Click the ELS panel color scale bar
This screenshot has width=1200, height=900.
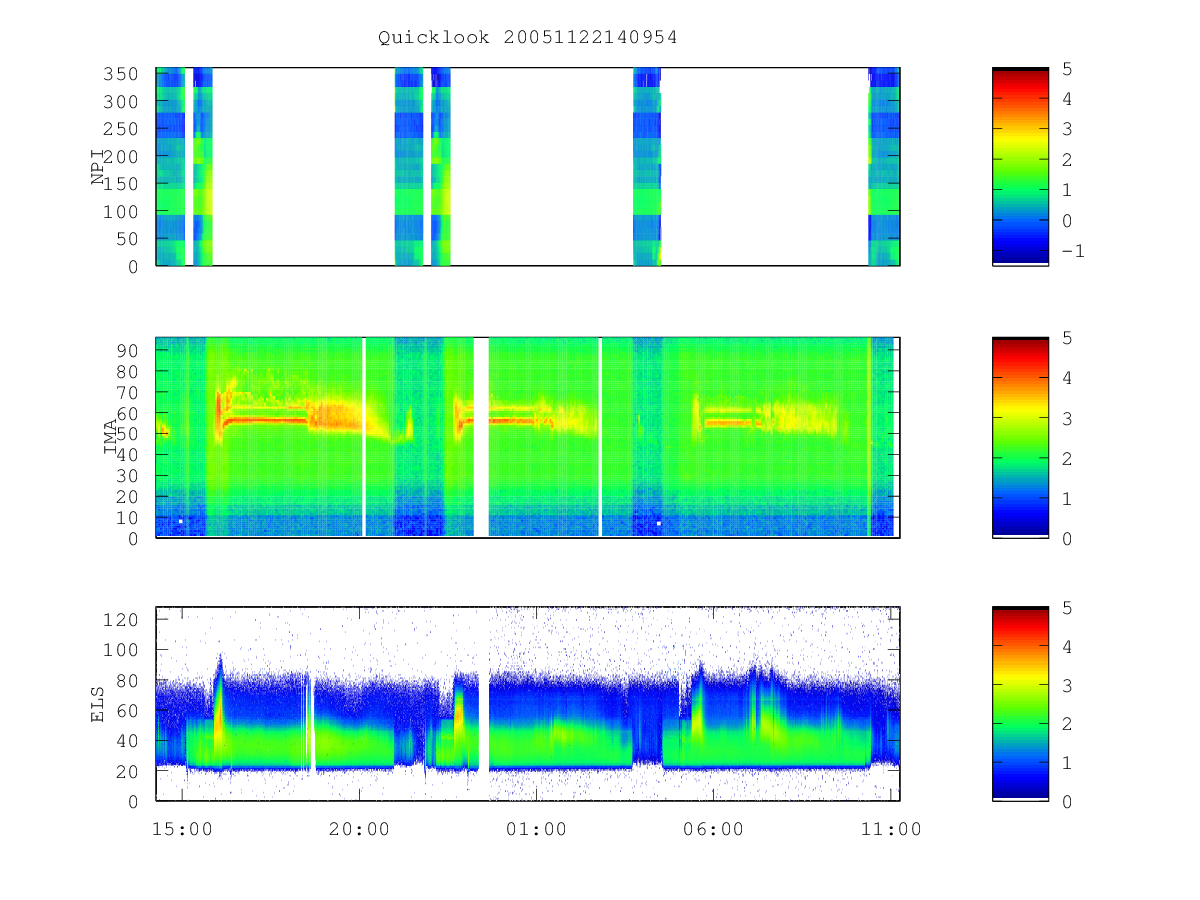pos(1020,704)
